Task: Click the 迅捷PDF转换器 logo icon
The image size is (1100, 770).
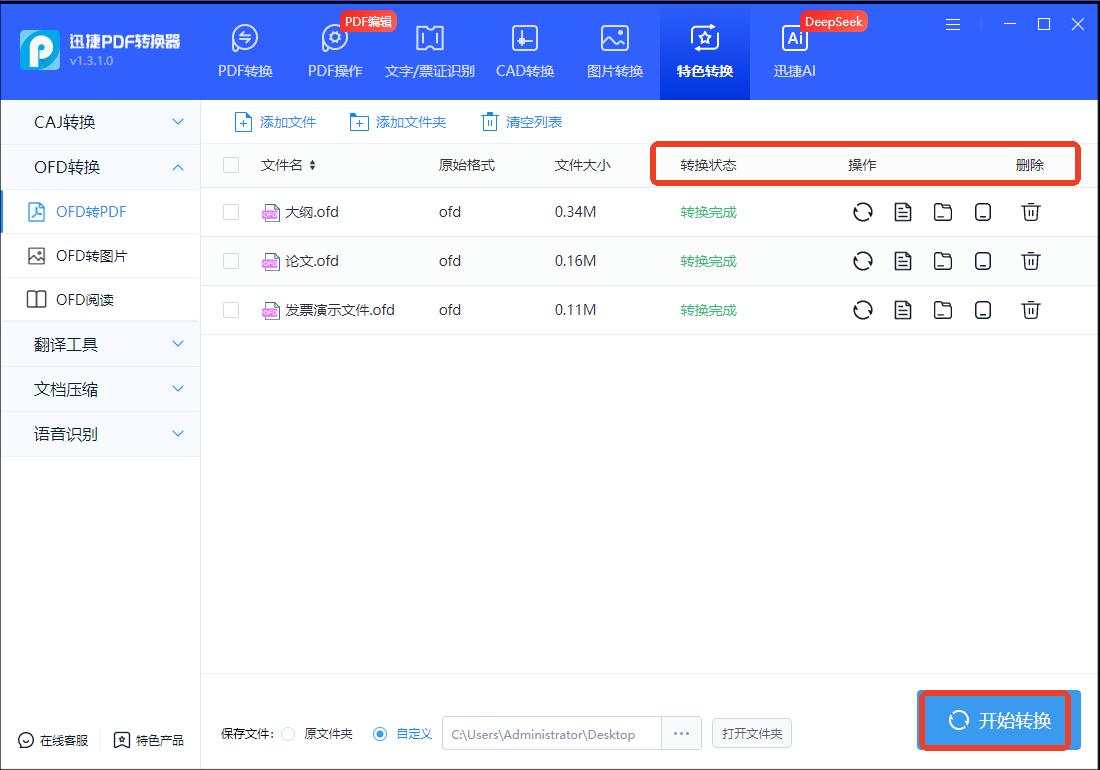Action: (40, 50)
